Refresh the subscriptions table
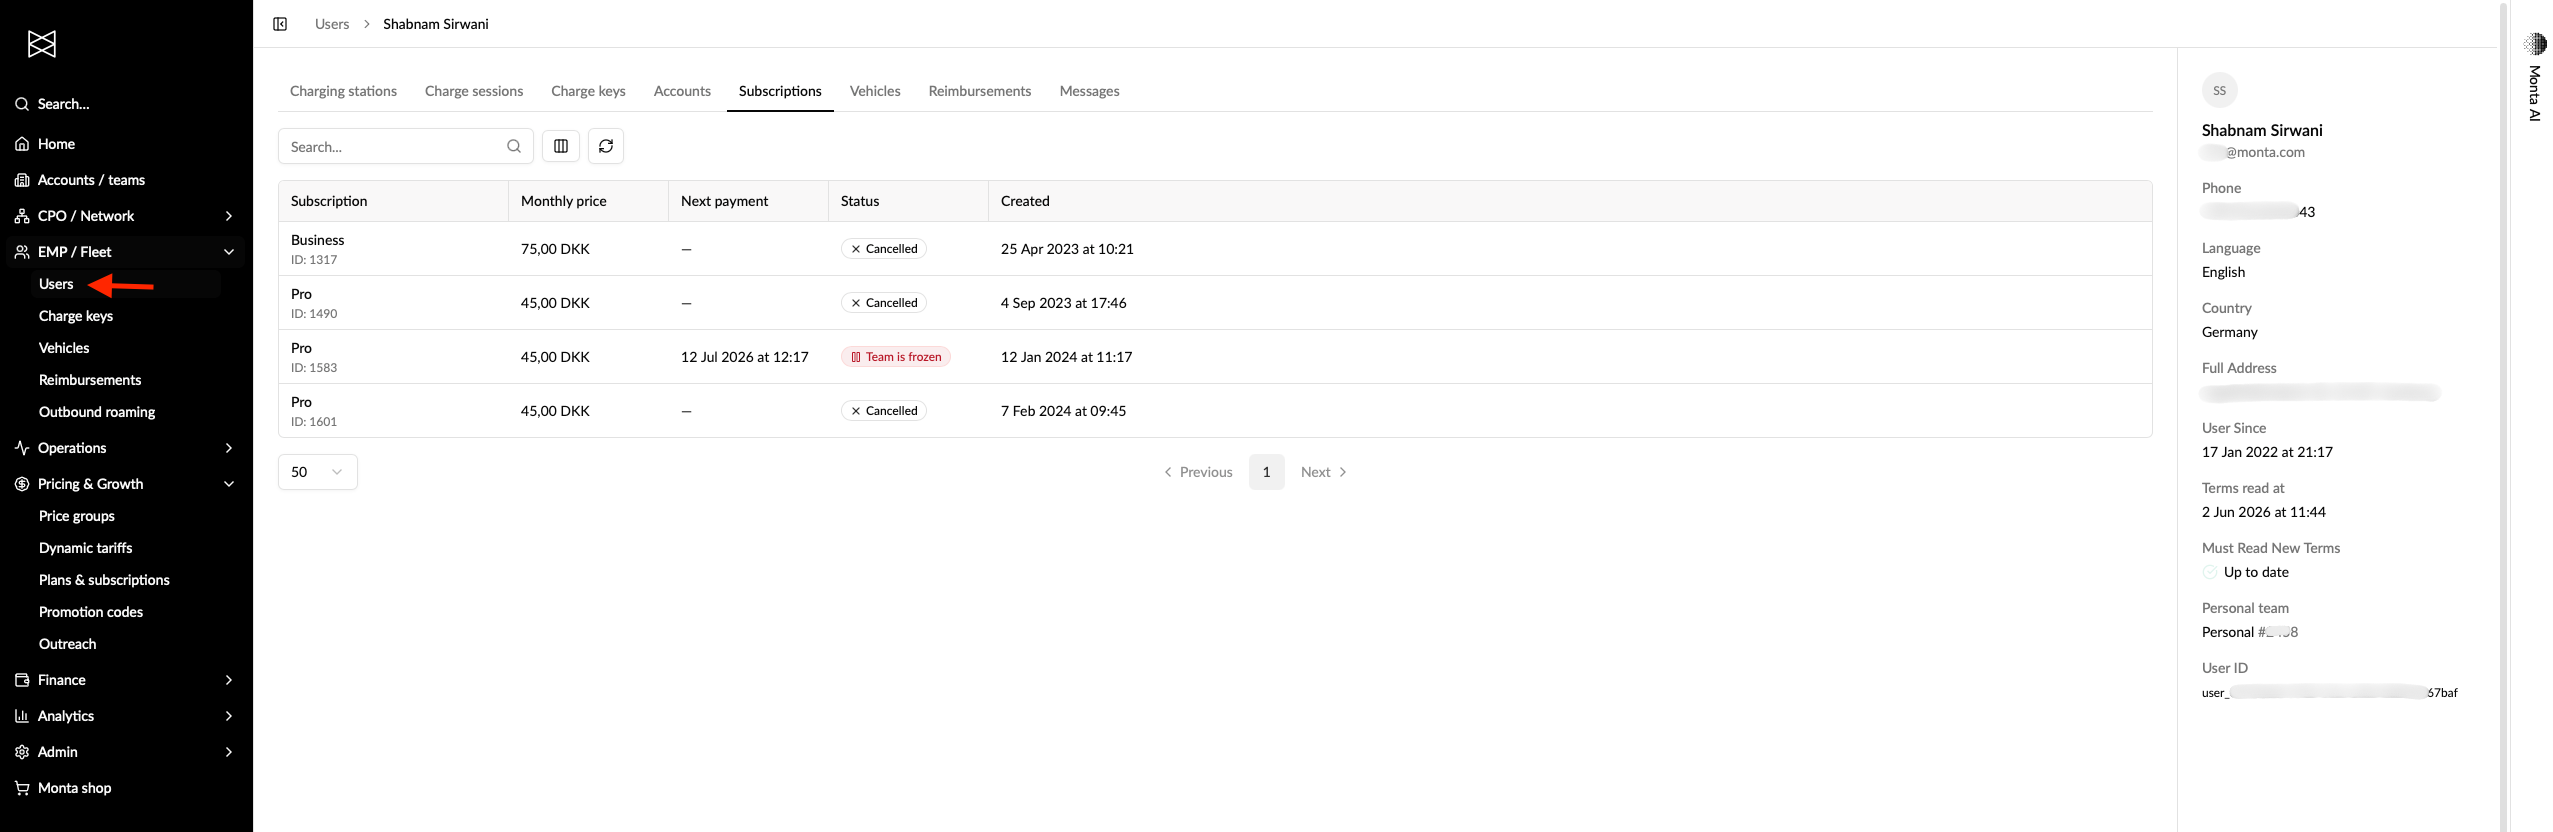The width and height of the screenshot is (2553, 832). coord(606,146)
